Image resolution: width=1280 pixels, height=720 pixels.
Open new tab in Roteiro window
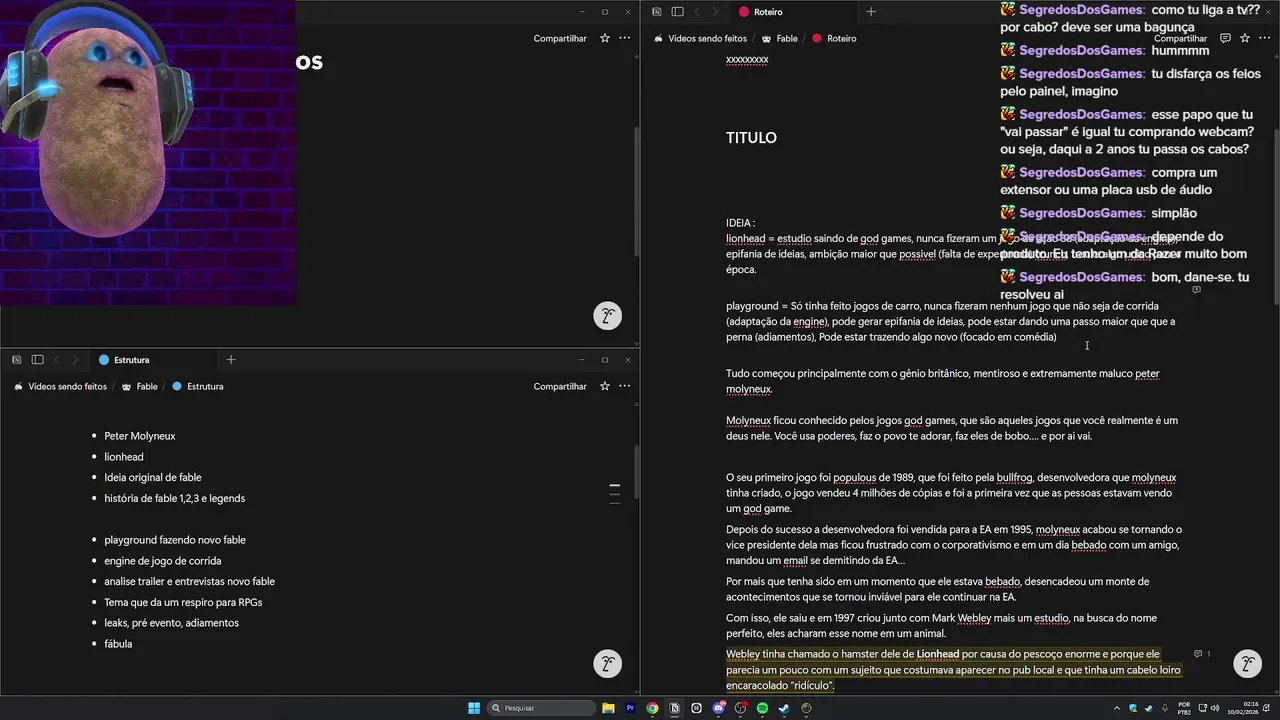click(870, 12)
